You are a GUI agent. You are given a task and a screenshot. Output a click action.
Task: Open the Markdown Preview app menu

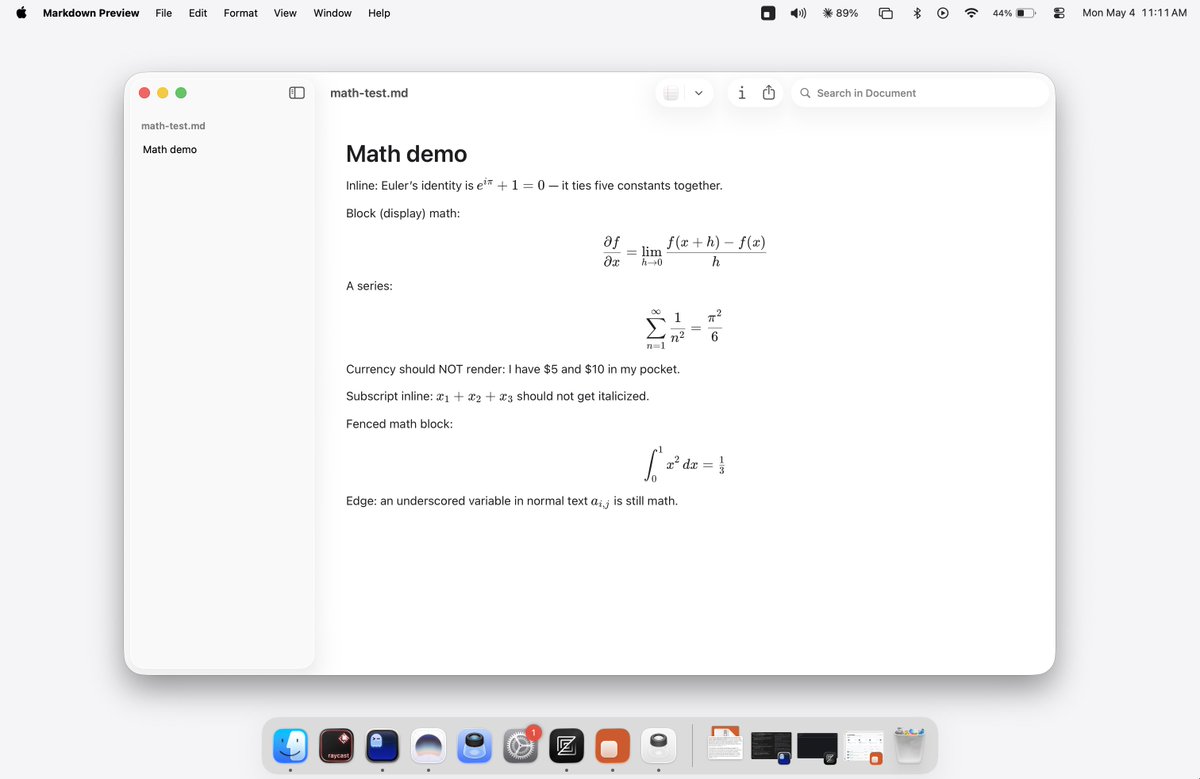tap(91, 13)
